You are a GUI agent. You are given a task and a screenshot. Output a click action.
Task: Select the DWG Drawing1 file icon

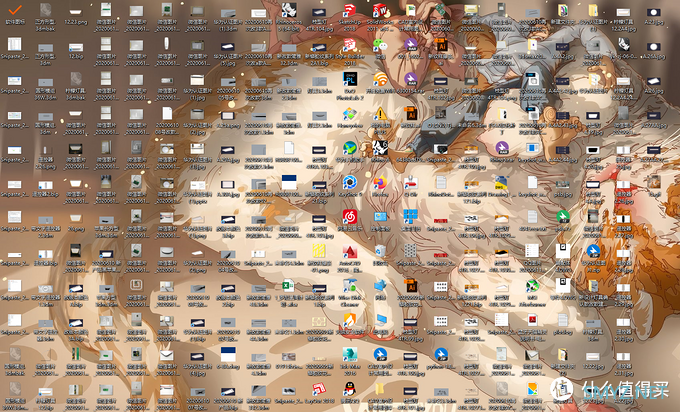[x=501, y=183]
